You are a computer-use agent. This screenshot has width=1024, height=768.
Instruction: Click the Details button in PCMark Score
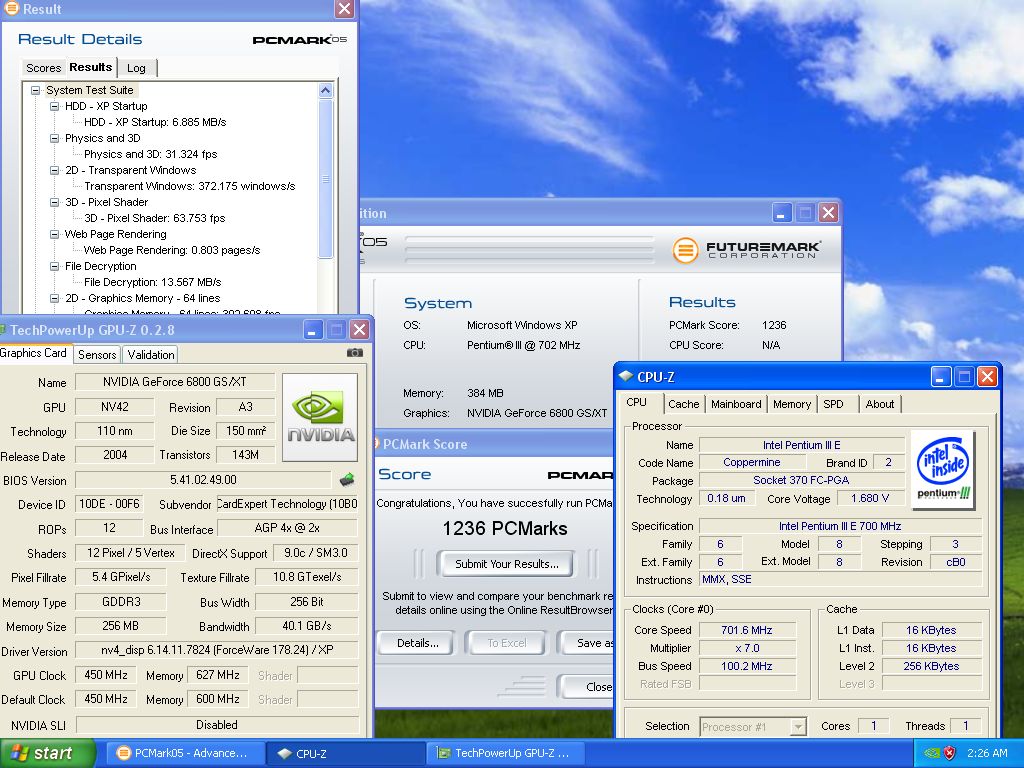[x=418, y=643]
